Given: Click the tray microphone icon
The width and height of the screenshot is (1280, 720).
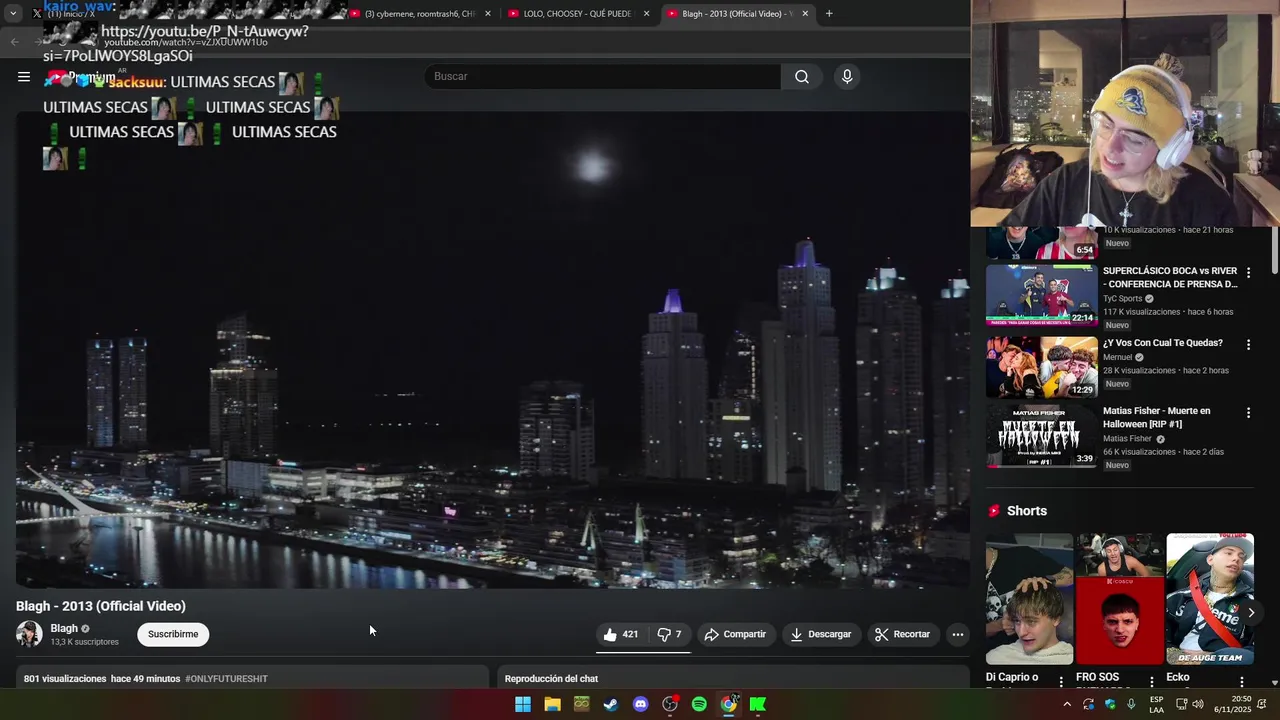Looking at the screenshot, I should pyautogui.click(x=1131, y=704).
